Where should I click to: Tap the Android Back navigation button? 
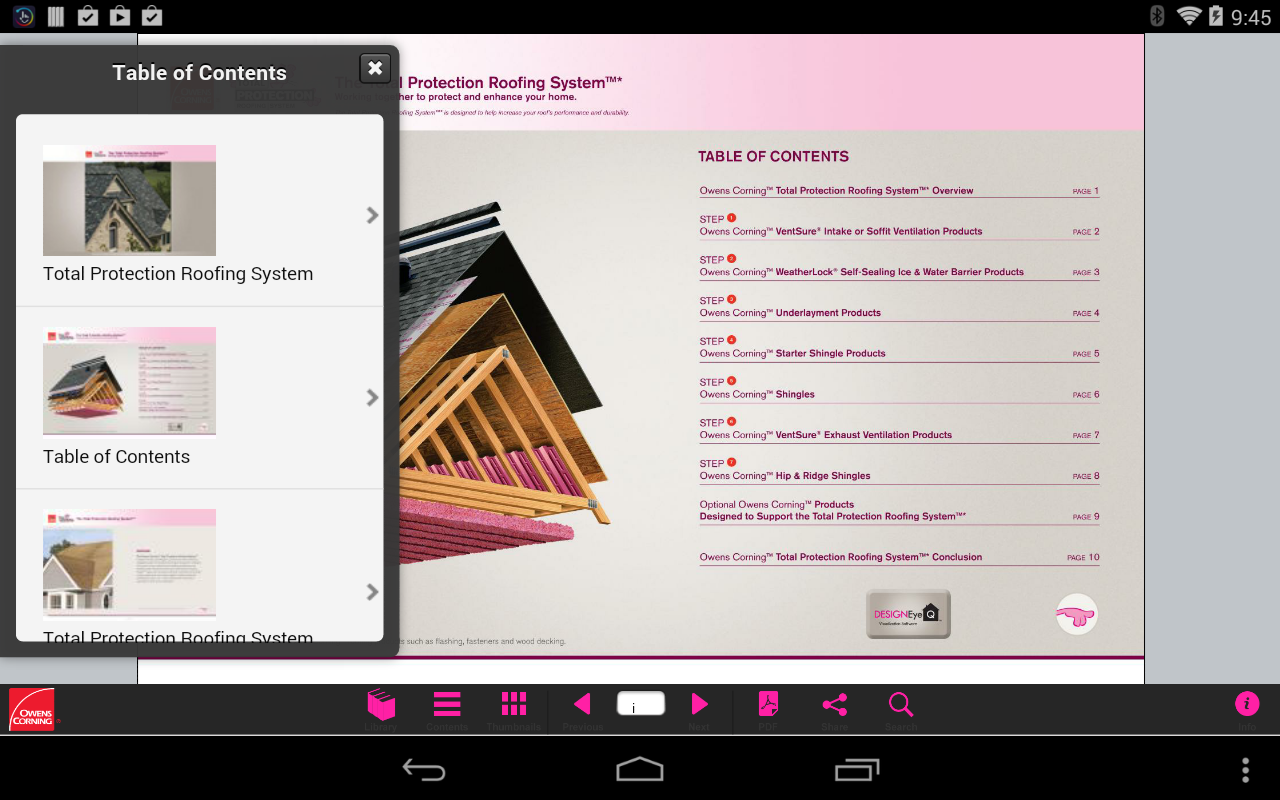[424, 769]
